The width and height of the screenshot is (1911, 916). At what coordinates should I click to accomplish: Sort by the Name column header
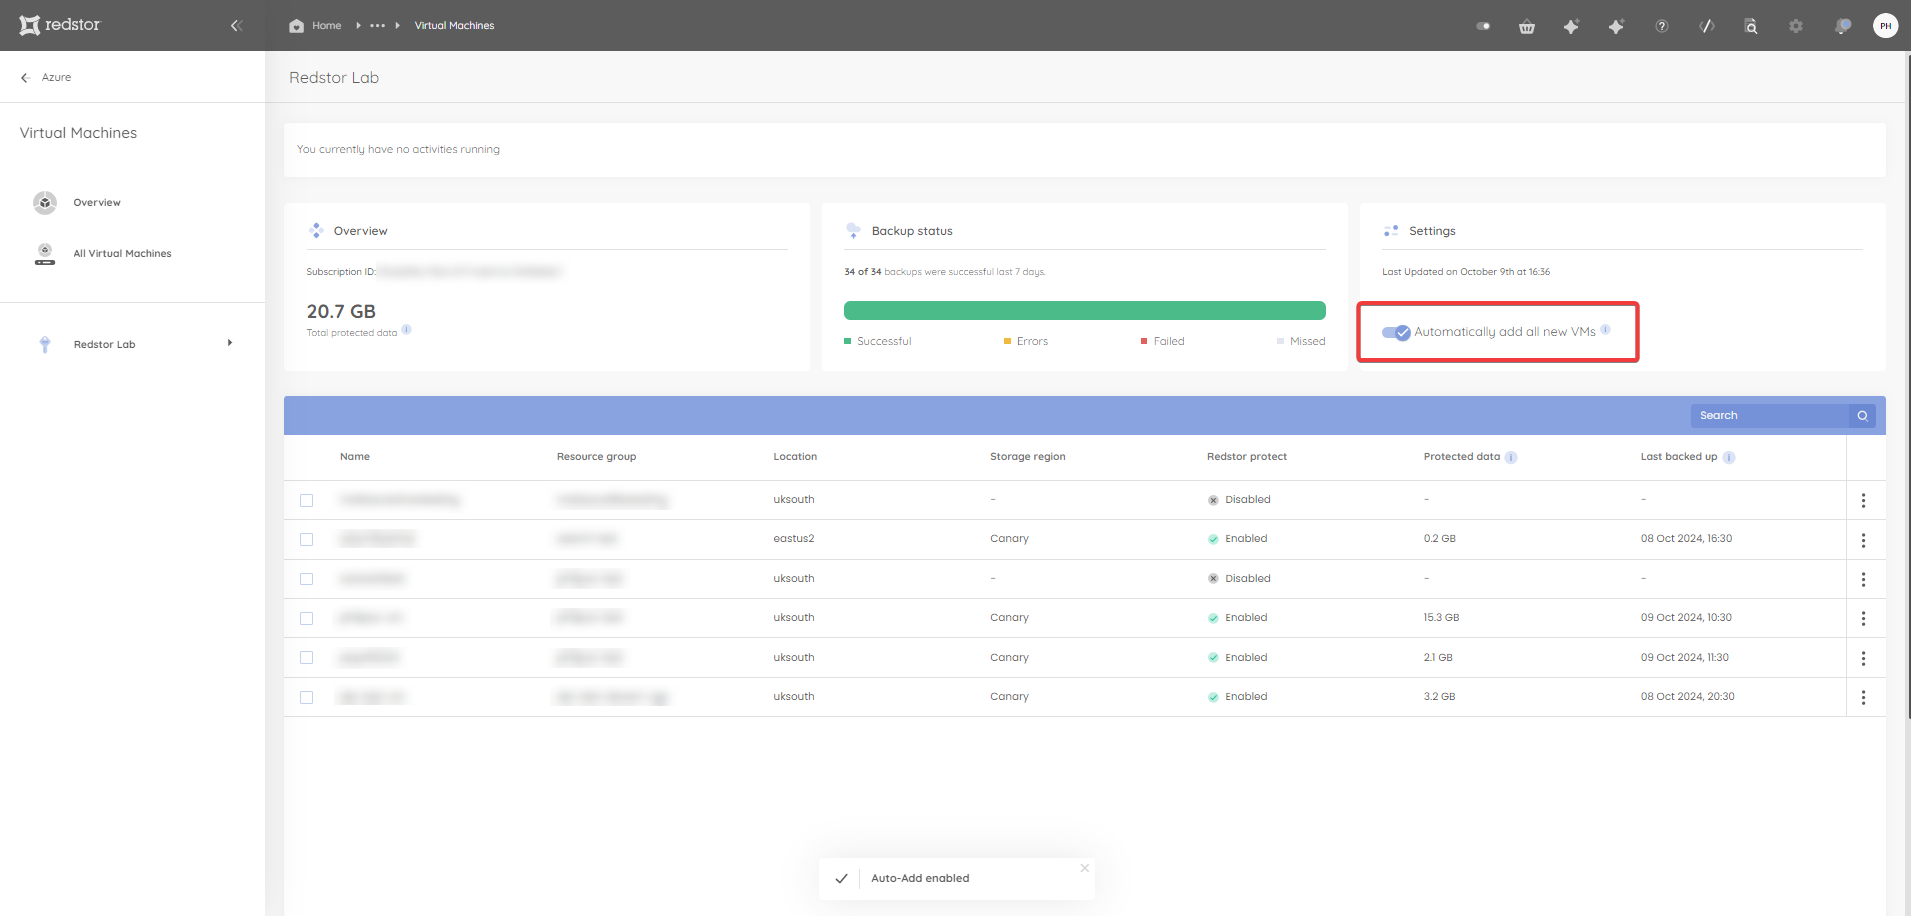(x=355, y=457)
